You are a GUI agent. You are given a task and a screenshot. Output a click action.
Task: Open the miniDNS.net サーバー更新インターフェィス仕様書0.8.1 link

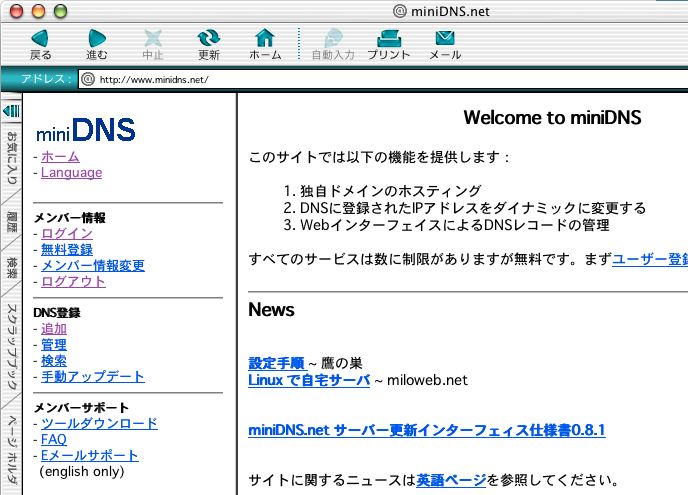click(426, 430)
